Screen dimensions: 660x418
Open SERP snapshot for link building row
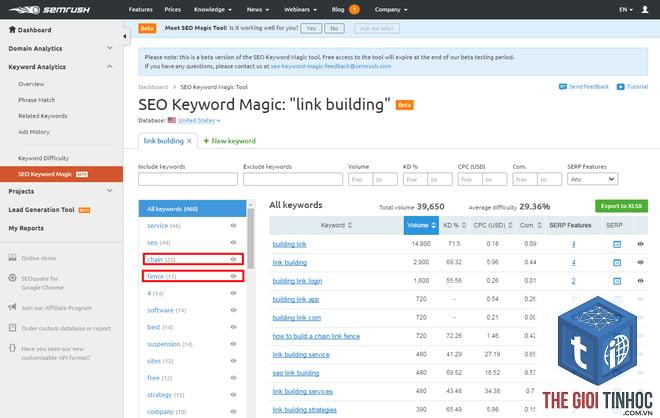click(x=617, y=263)
